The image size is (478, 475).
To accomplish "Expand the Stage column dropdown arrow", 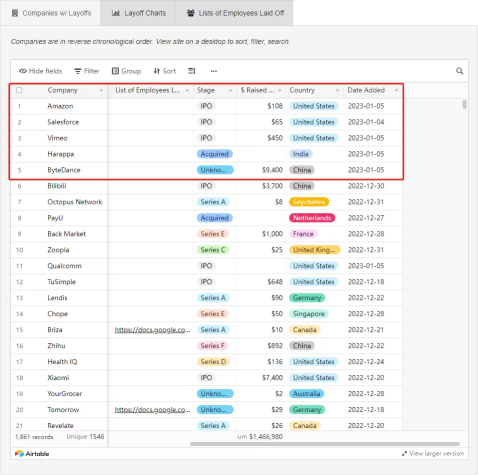I will point(230,90).
